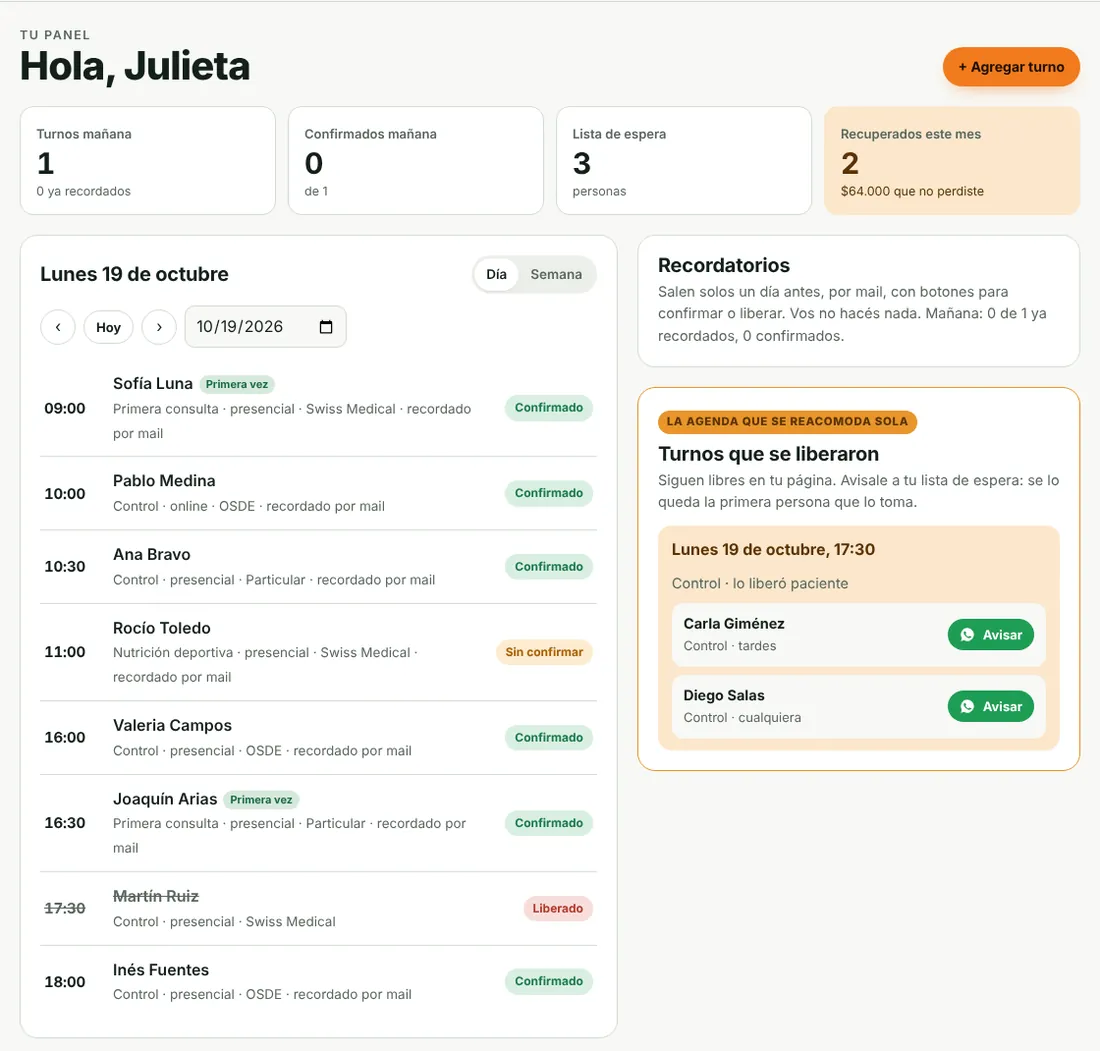
Task: Click WhatsApp icon beside Diego Salas
Action: 967,707
